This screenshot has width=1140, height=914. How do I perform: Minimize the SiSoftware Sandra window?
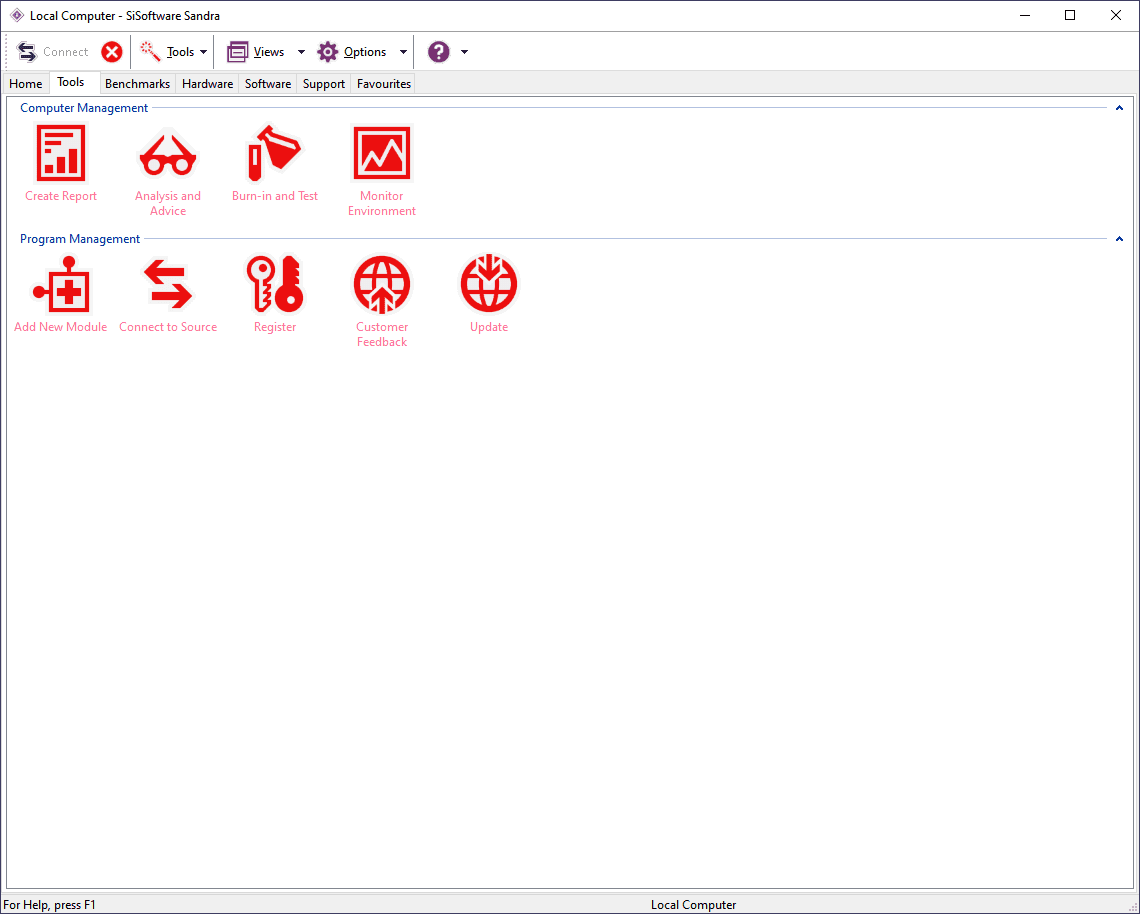pos(1025,15)
